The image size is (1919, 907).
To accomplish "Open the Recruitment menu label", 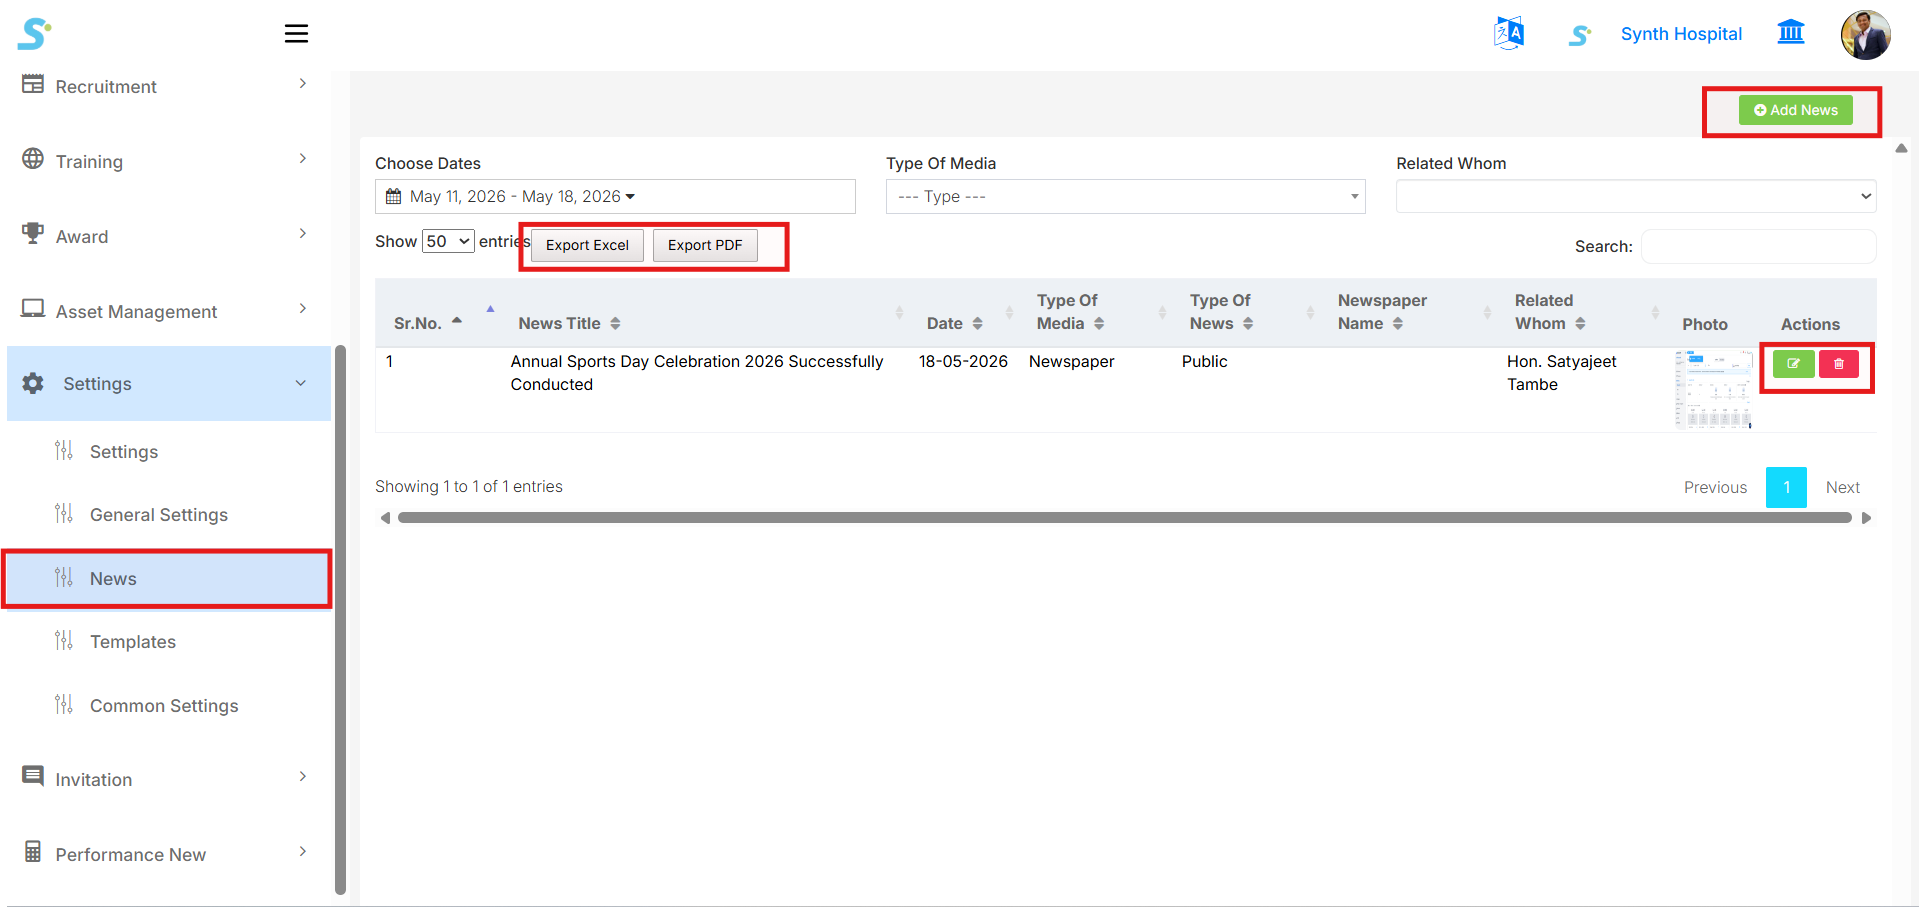I will [106, 87].
